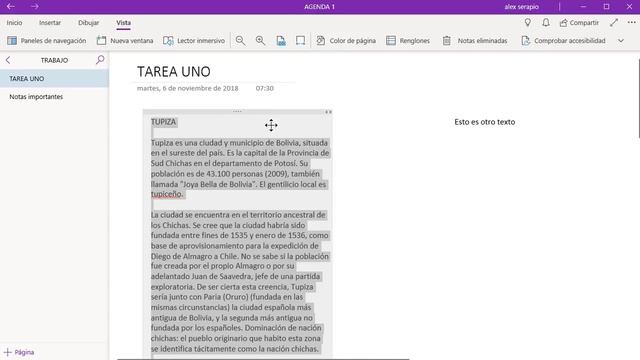Screen dimensions: 640x360
Task: Click the underlined word tupiceño
Action: click(167, 194)
